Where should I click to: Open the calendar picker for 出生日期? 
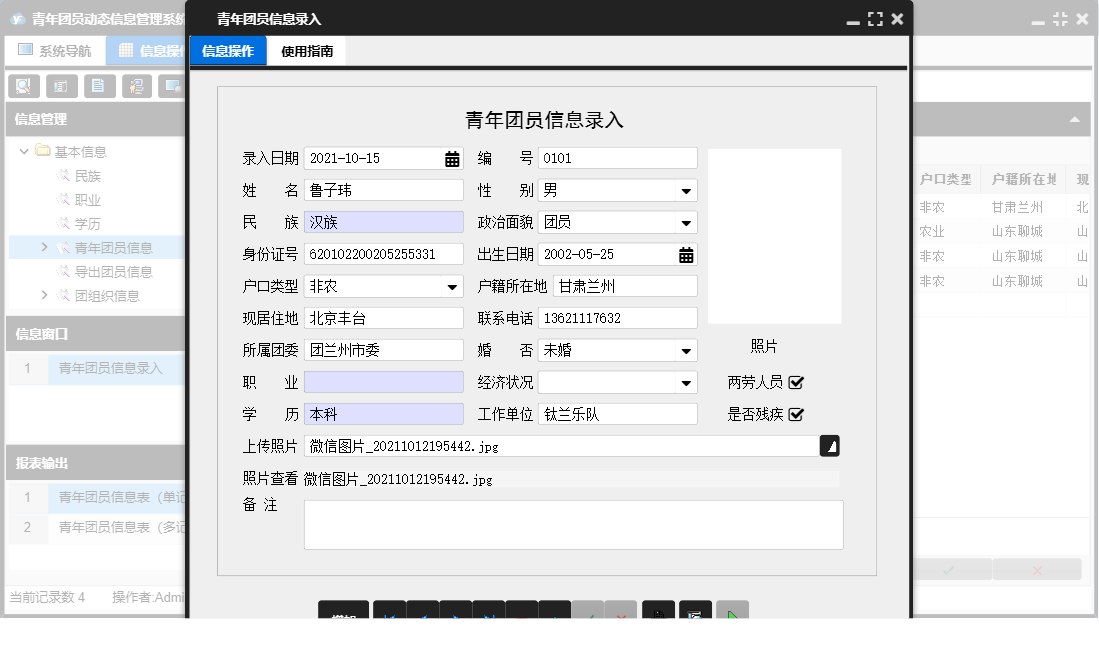[684, 254]
